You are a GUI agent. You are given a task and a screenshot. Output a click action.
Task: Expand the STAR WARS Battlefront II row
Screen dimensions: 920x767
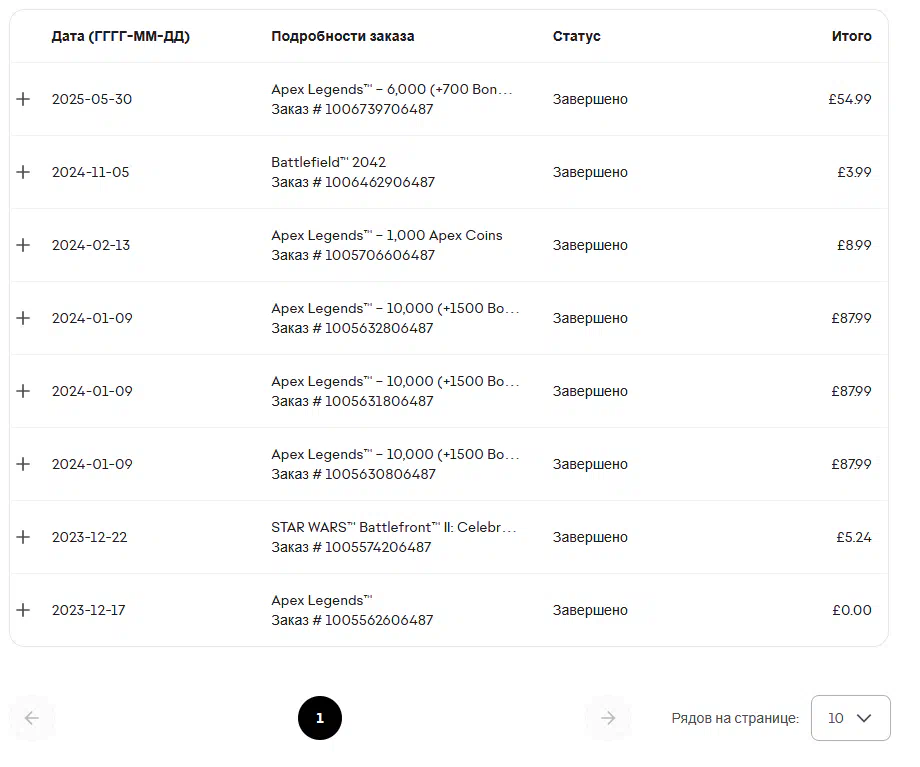click(23, 537)
